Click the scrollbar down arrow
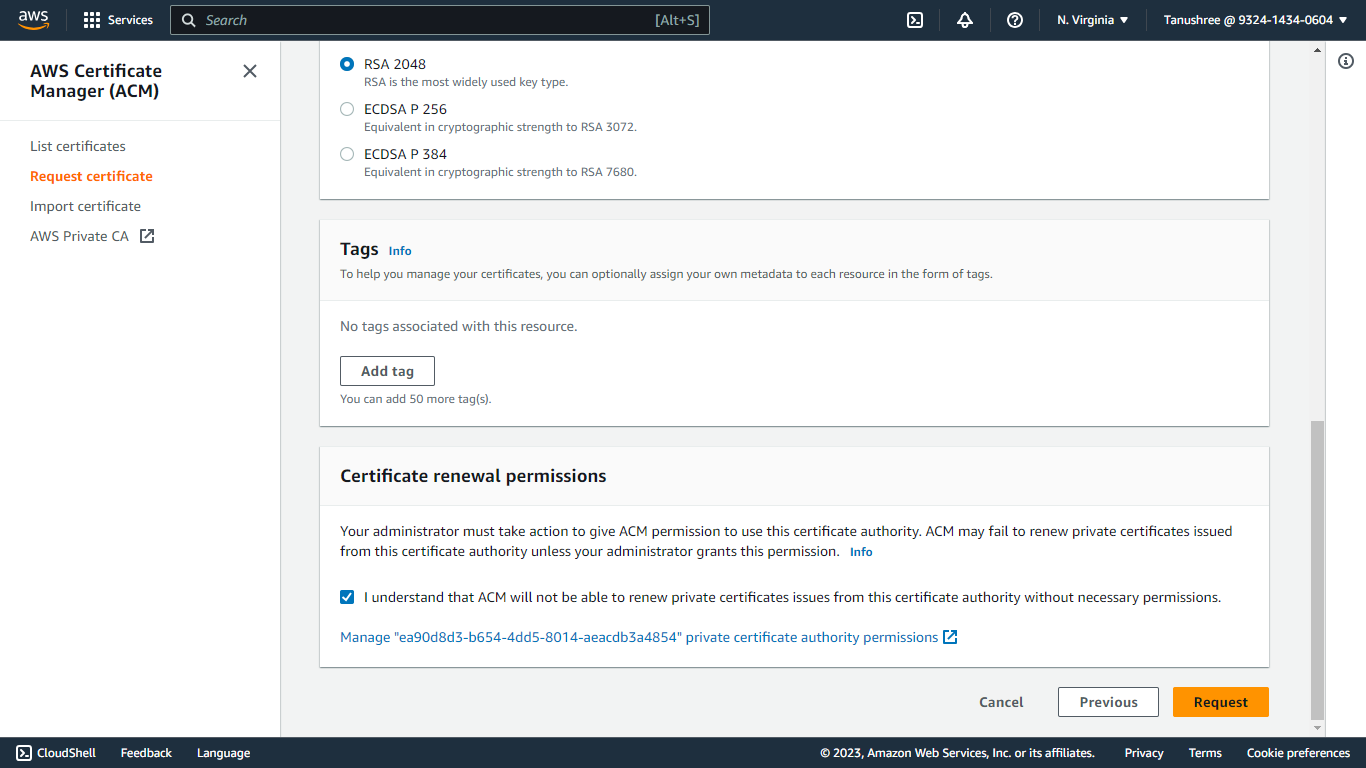Viewport: 1366px width, 768px height. coord(1317,728)
